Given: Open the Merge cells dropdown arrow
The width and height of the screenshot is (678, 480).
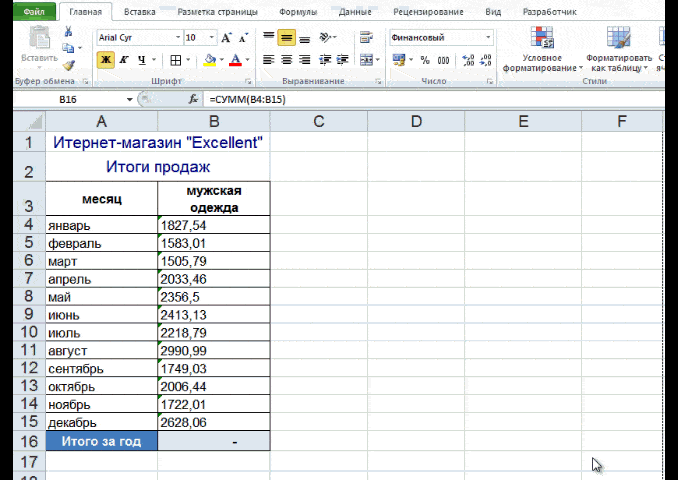Looking at the screenshot, I should tap(377, 60).
